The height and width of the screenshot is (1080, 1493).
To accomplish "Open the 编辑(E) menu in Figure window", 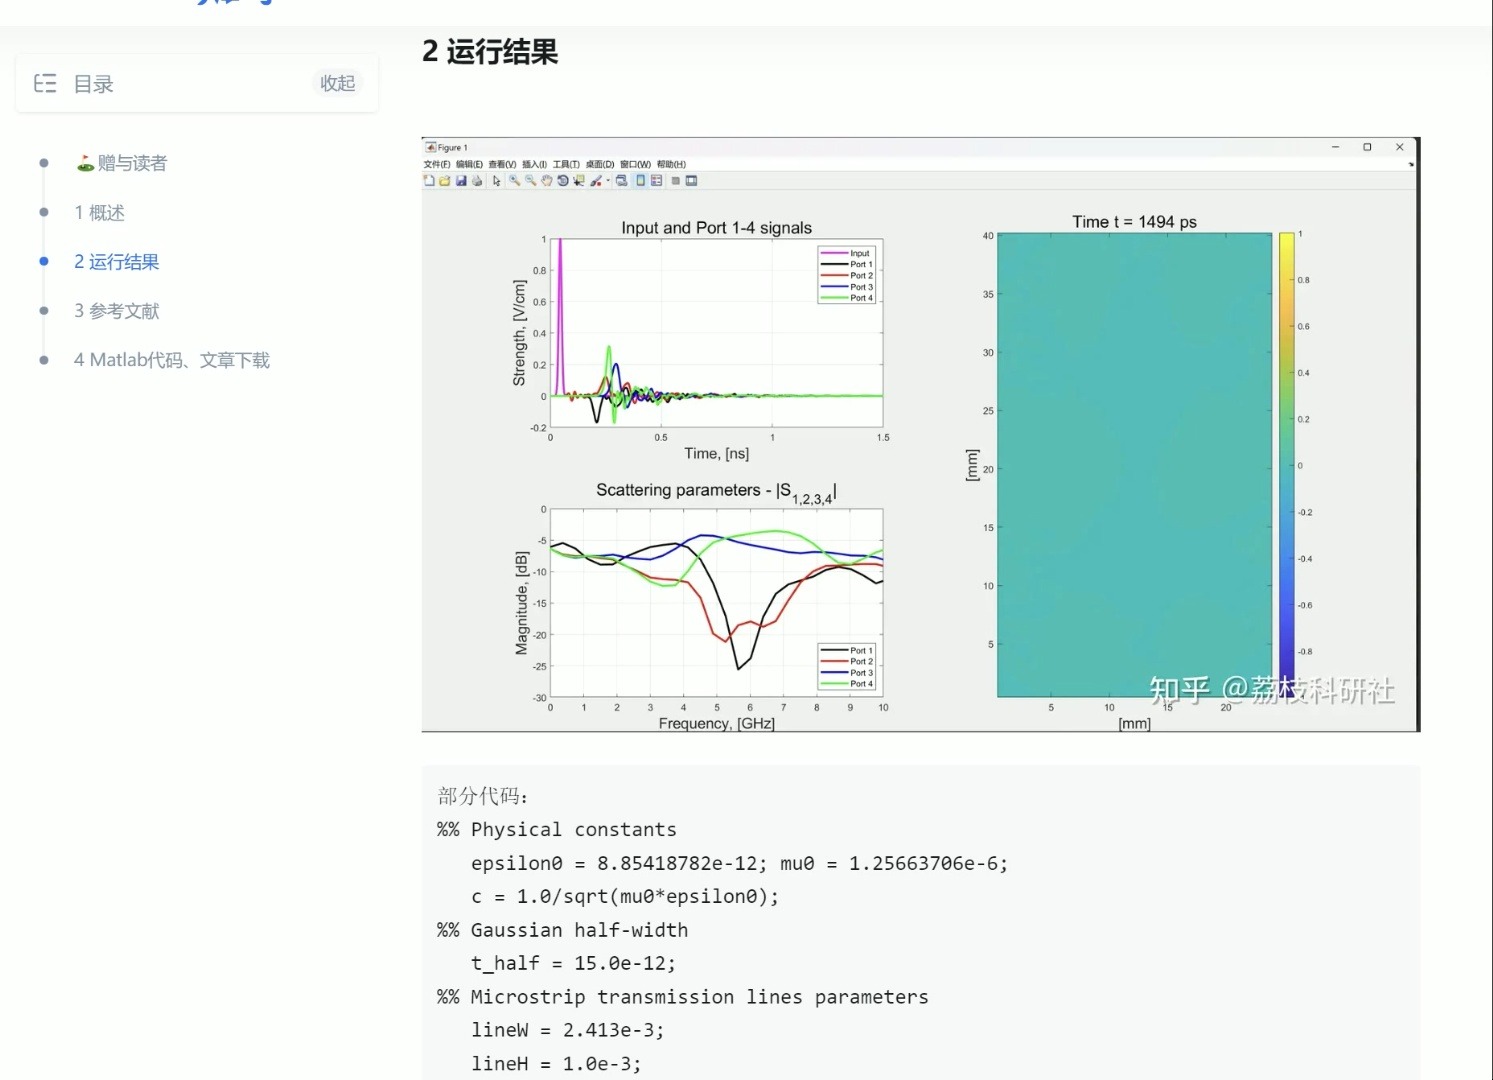I will (x=469, y=164).
